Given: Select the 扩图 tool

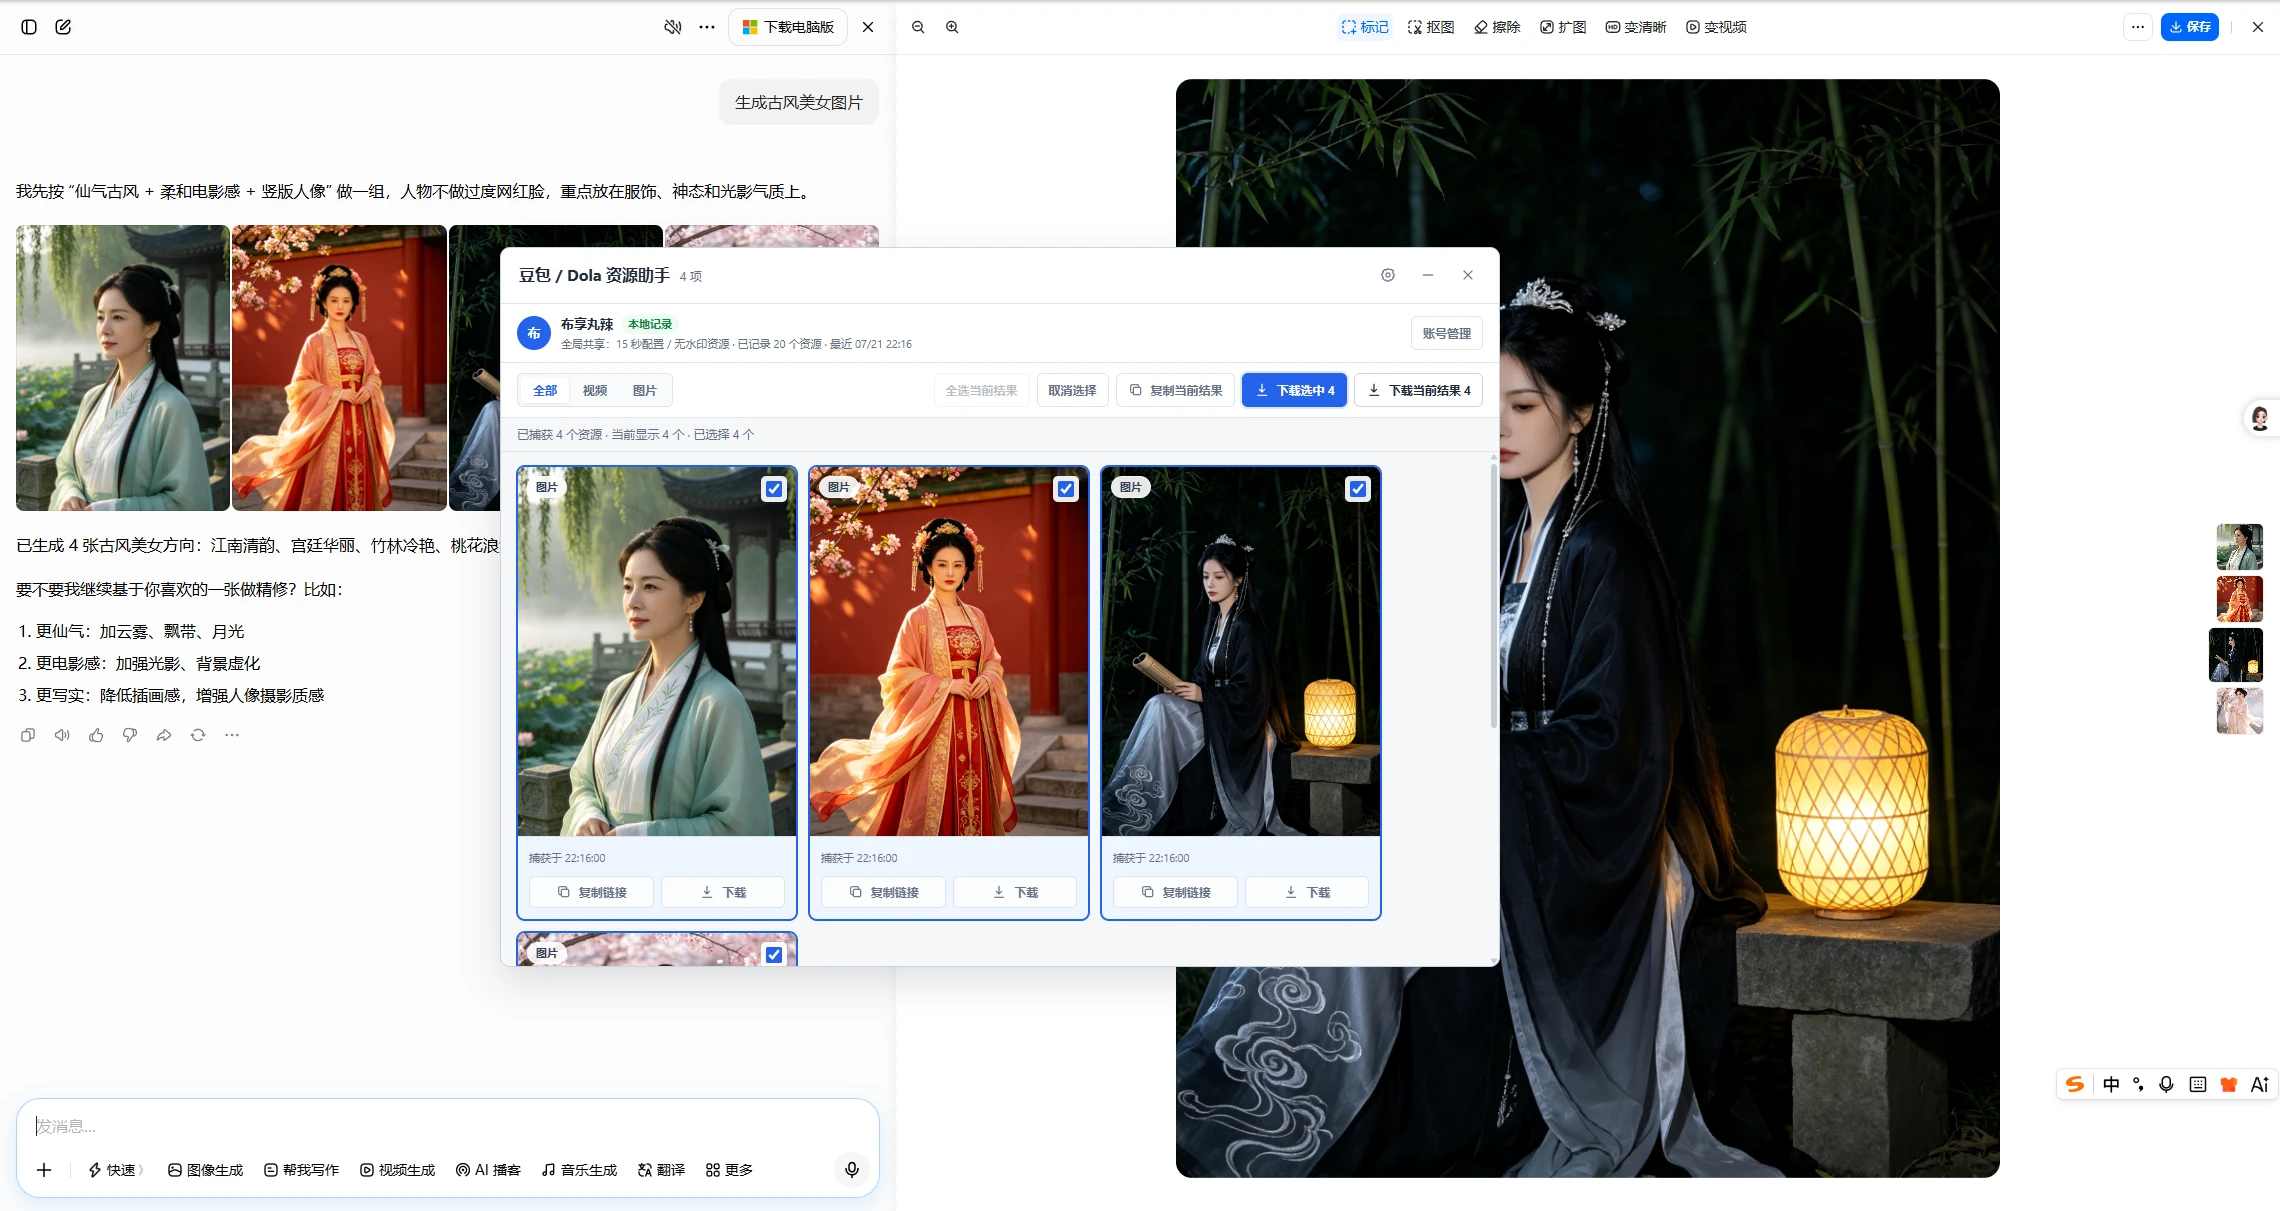Looking at the screenshot, I should point(1563,27).
